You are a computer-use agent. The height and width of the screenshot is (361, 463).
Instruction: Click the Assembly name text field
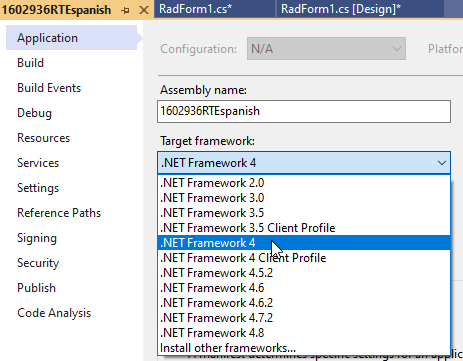click(x=304, y=111)
